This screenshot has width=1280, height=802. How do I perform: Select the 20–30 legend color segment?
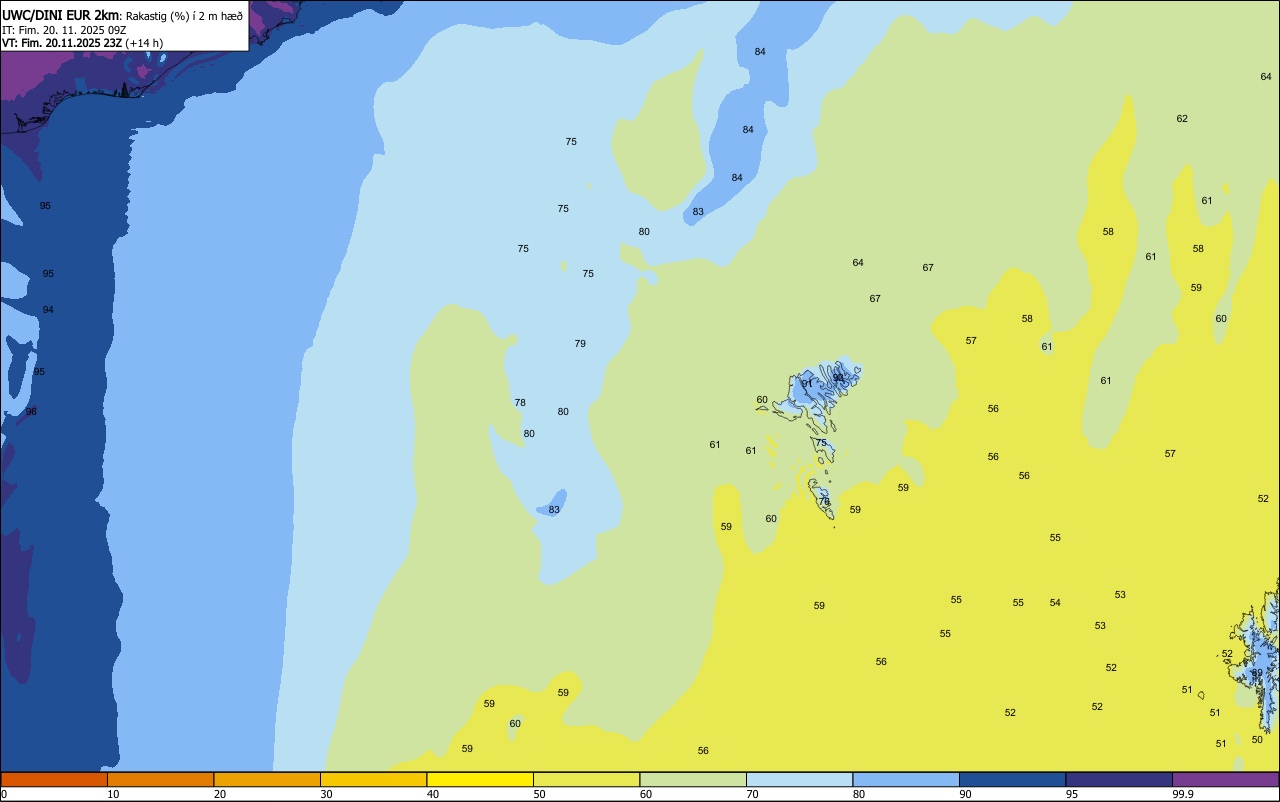267,779
